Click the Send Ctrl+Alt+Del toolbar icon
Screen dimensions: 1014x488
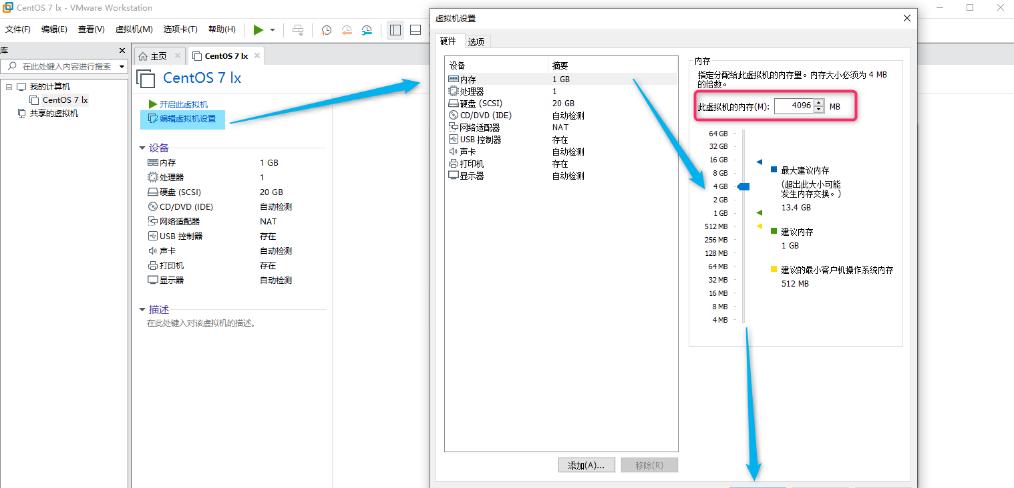(297, 30)
